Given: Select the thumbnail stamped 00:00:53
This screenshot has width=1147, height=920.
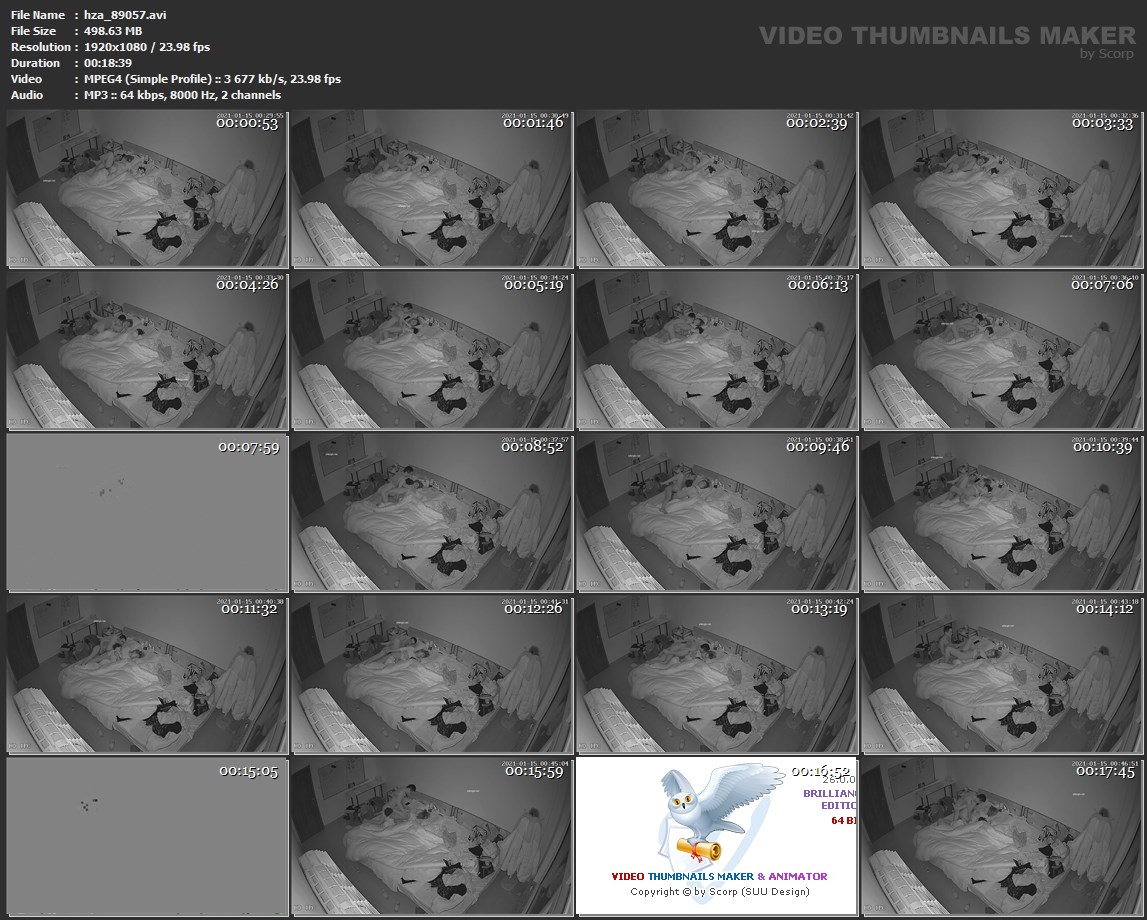Looking at the screenshot, I should click(147, 189).
